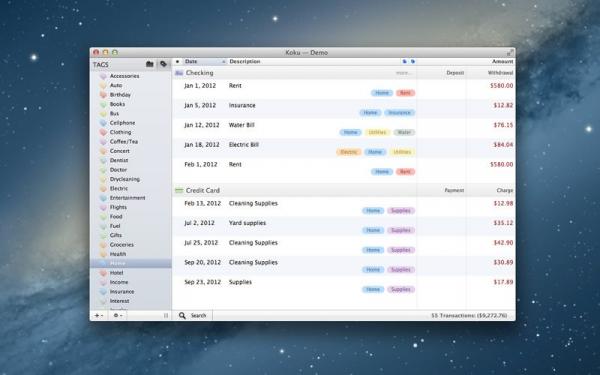Select the Birthday tag icon
The height and width of the screenshot is (375, 600).
tap(103, 95)
